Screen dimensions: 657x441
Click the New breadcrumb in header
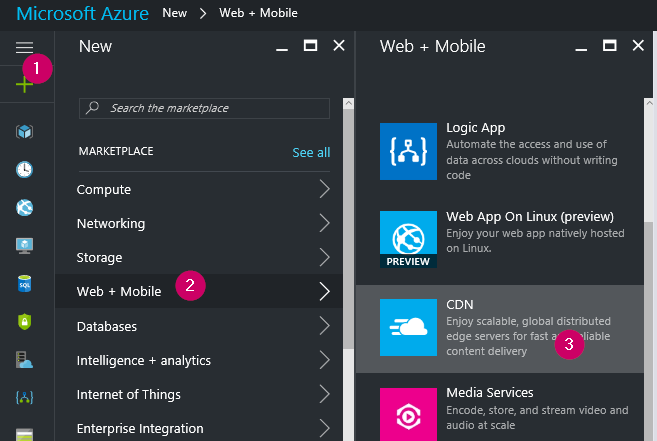[x=174, y=14]
